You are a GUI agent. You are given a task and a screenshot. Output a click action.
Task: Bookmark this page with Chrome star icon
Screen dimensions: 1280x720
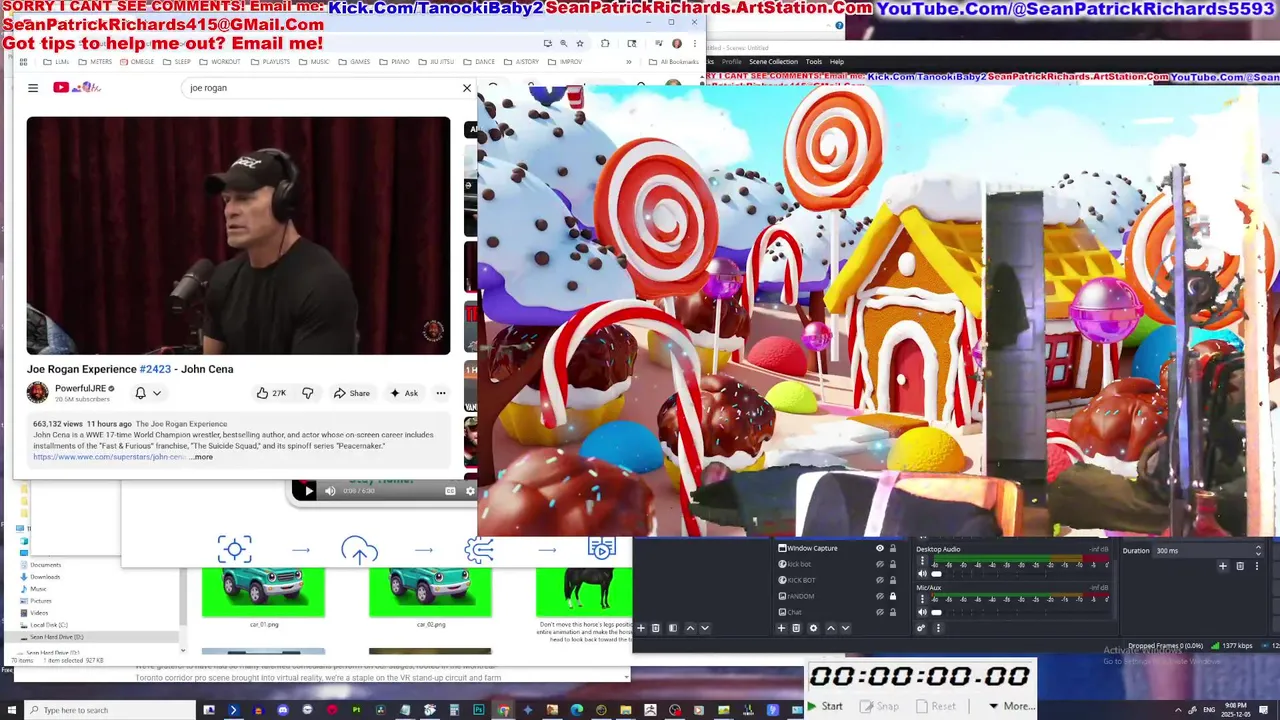pos(580,43)
